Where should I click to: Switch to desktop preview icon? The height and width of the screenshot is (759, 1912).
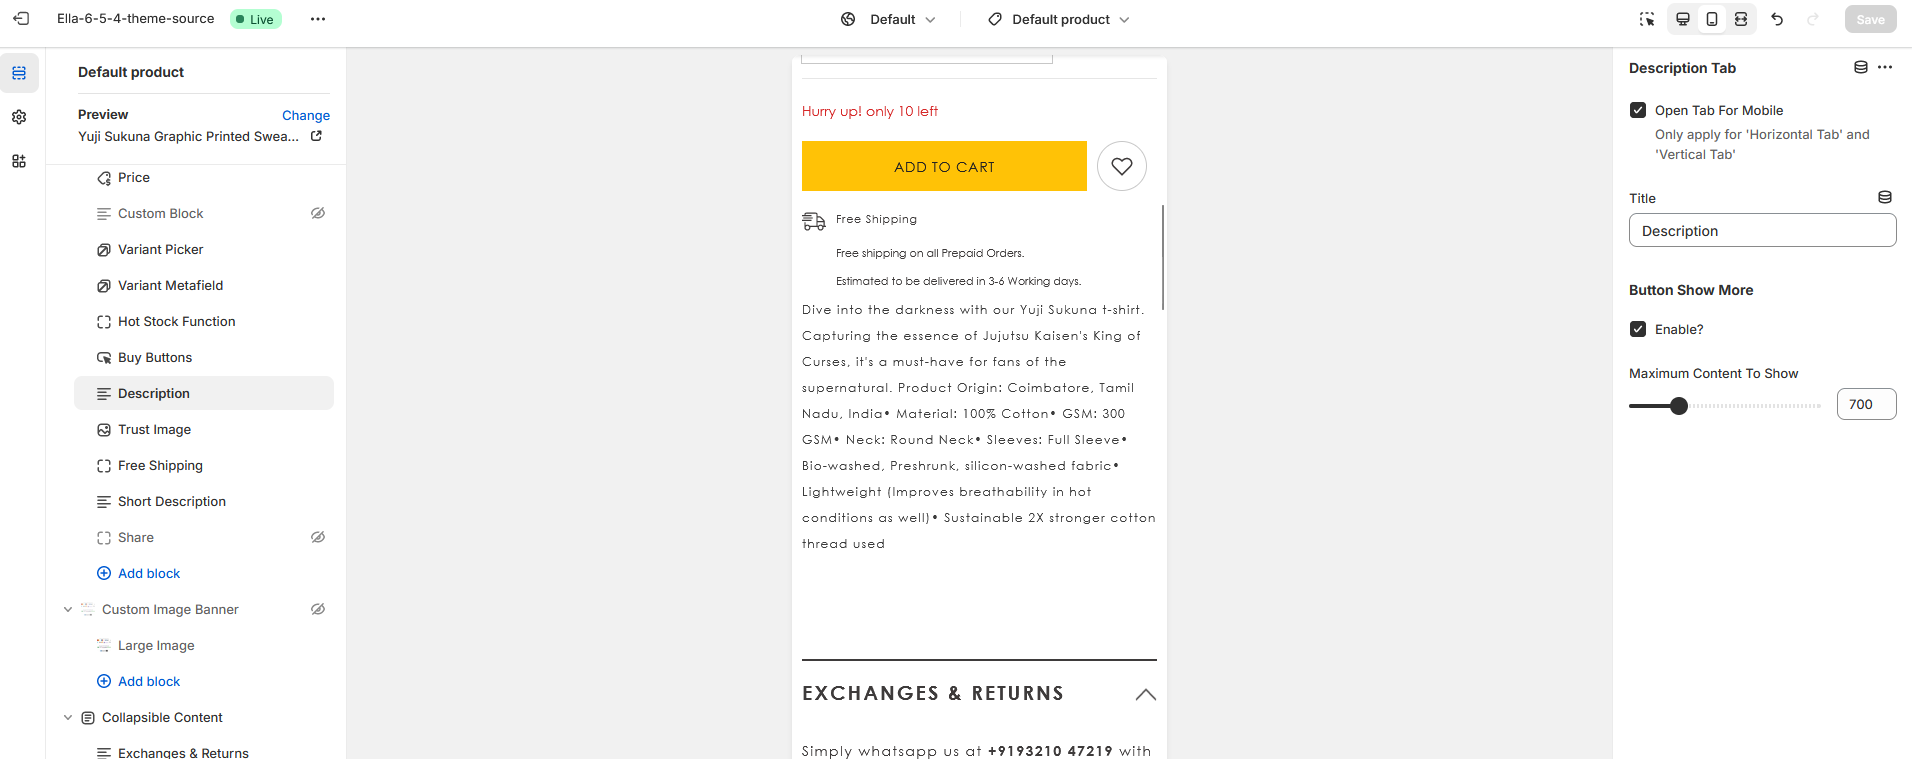click(1683, 19)
